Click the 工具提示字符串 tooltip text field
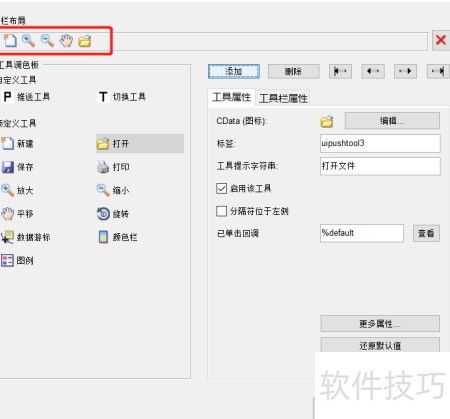Image resolution: width=450 pixels, height=419 pixels. 380,166
